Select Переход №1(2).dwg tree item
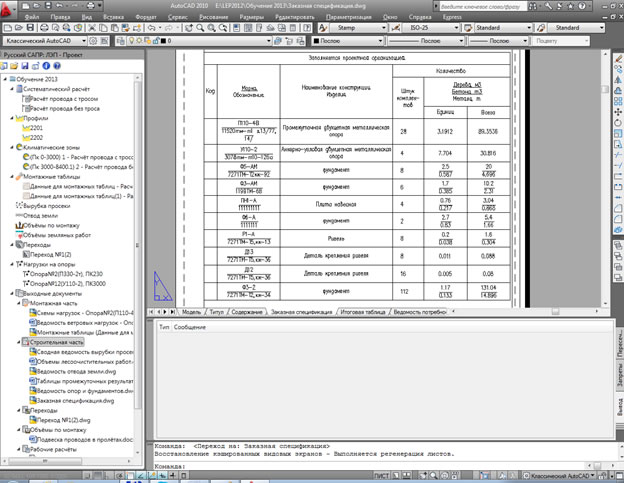The image size is (624, 483). pos(63,420)
